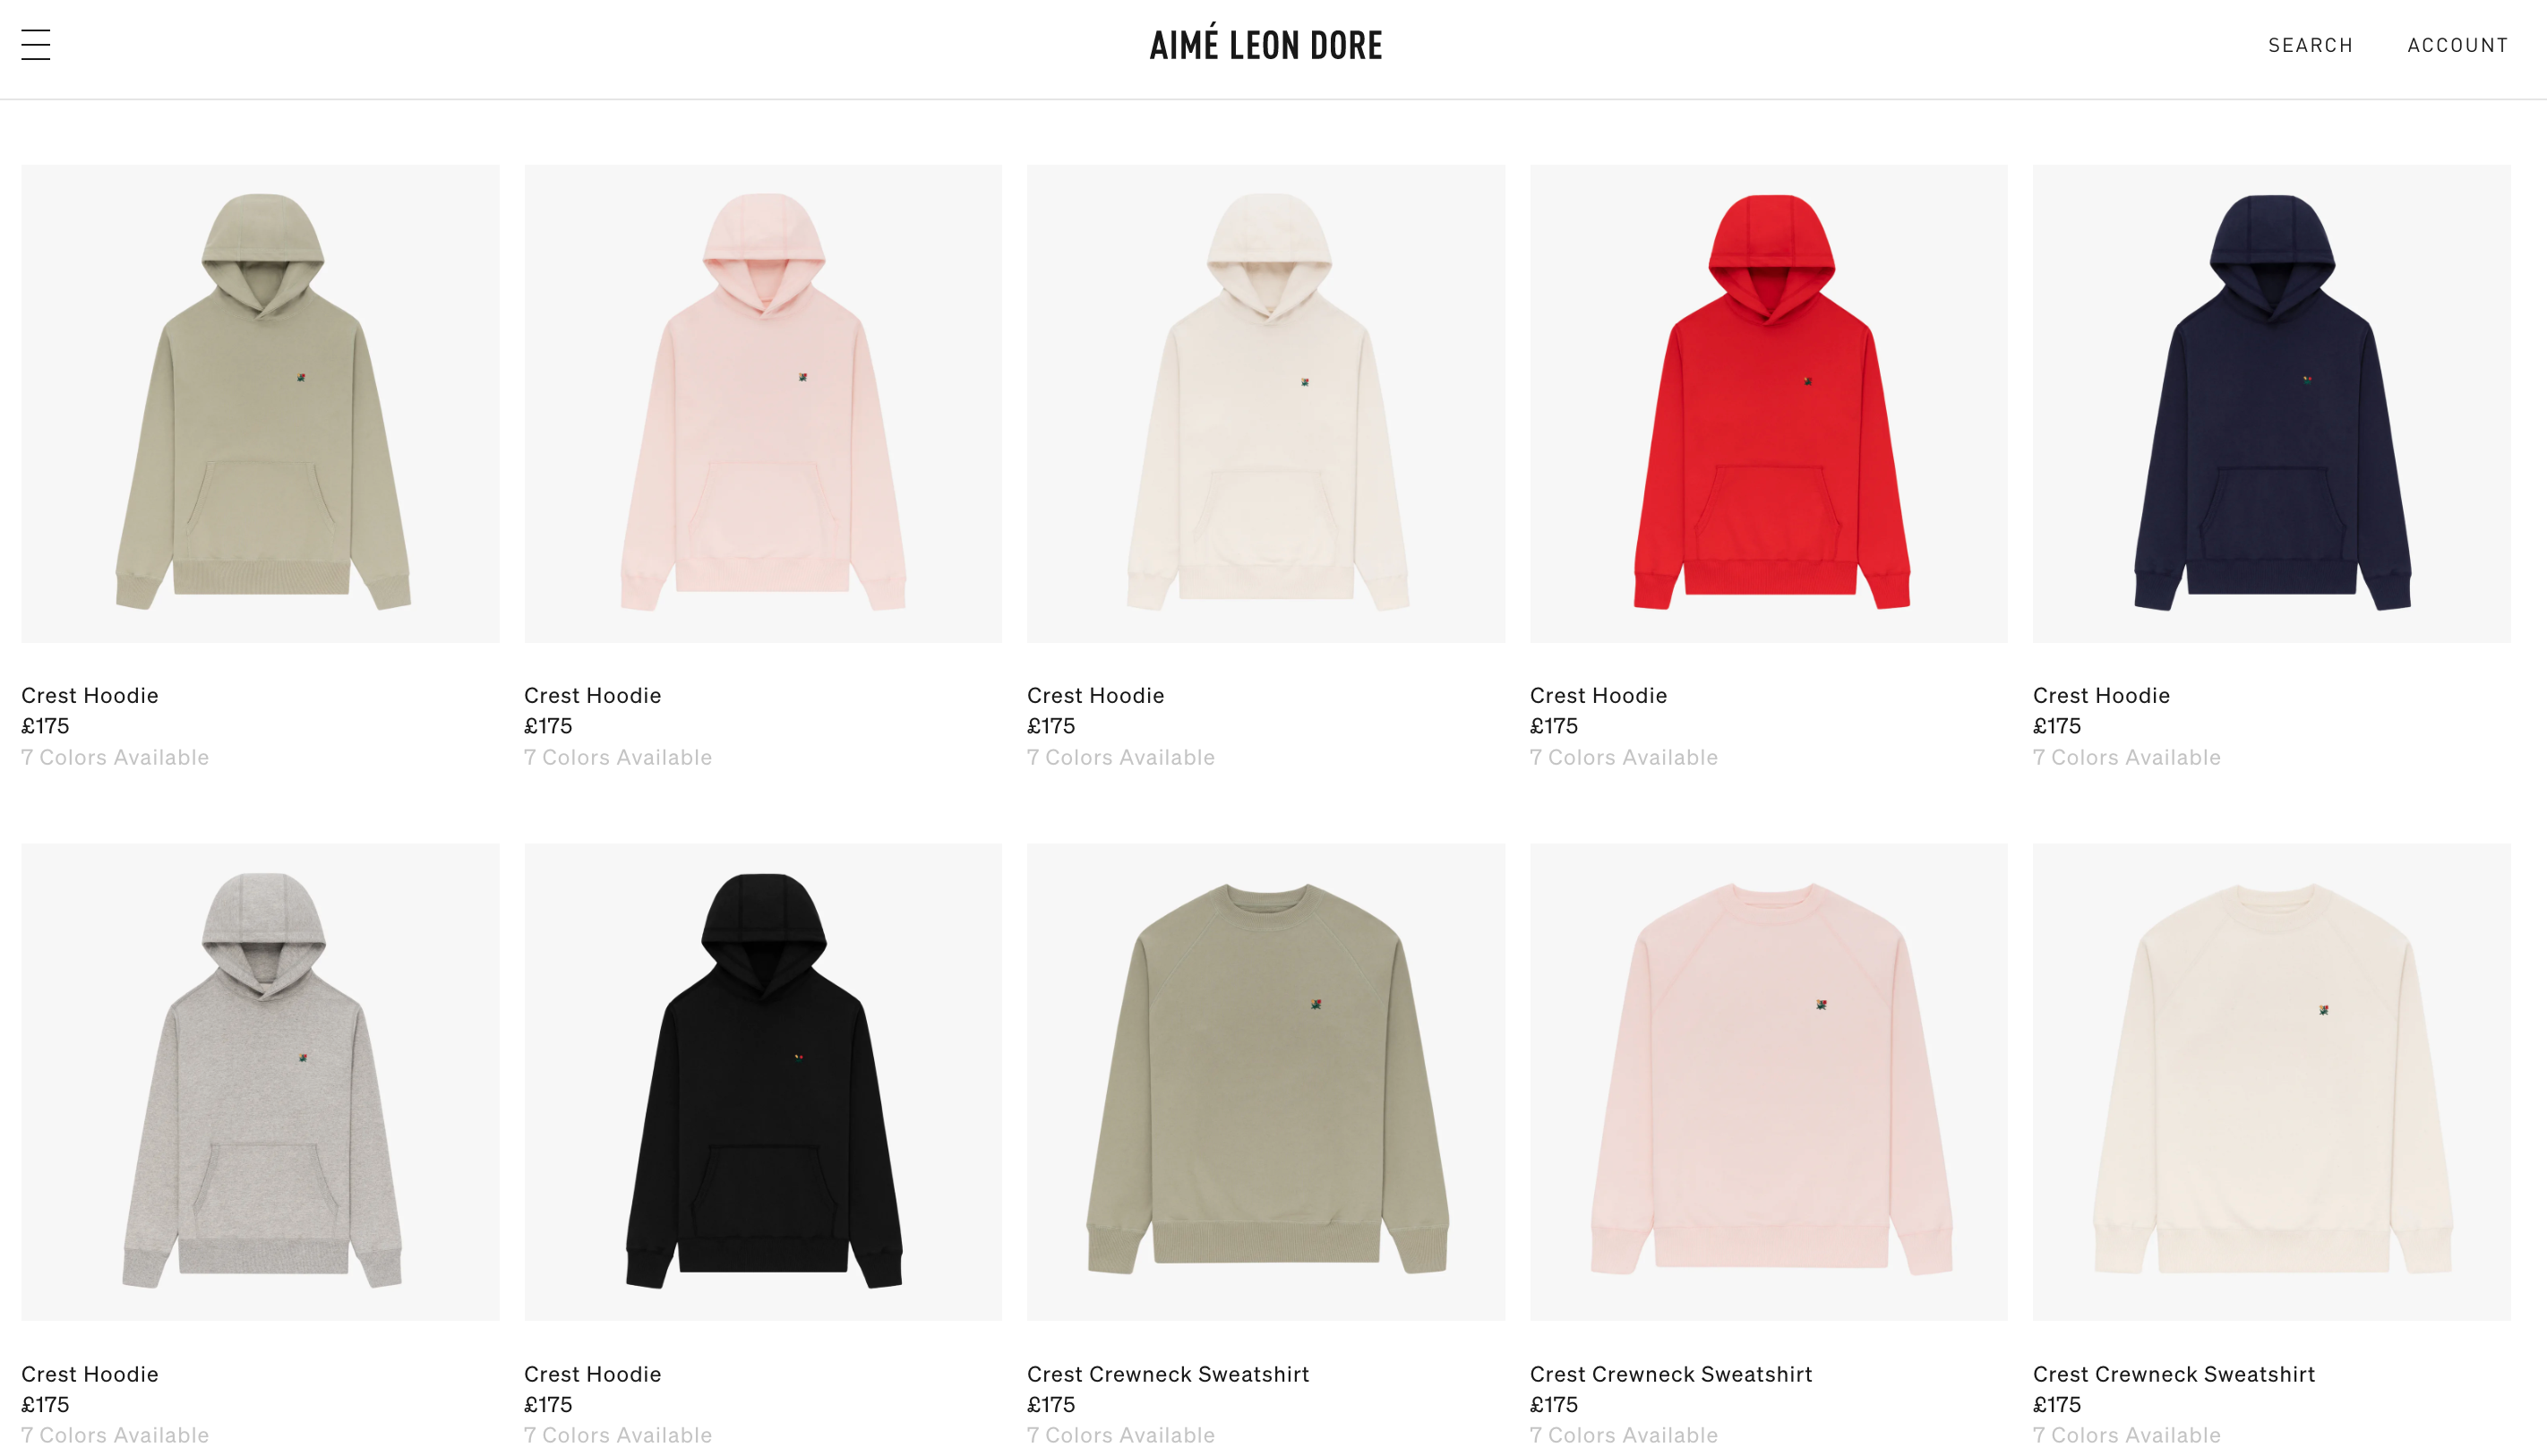Click 7 Colors Available under cream hoodie
Image resolution: width=2547 pixels, height=1456 pixels.
pos(1121,757)
